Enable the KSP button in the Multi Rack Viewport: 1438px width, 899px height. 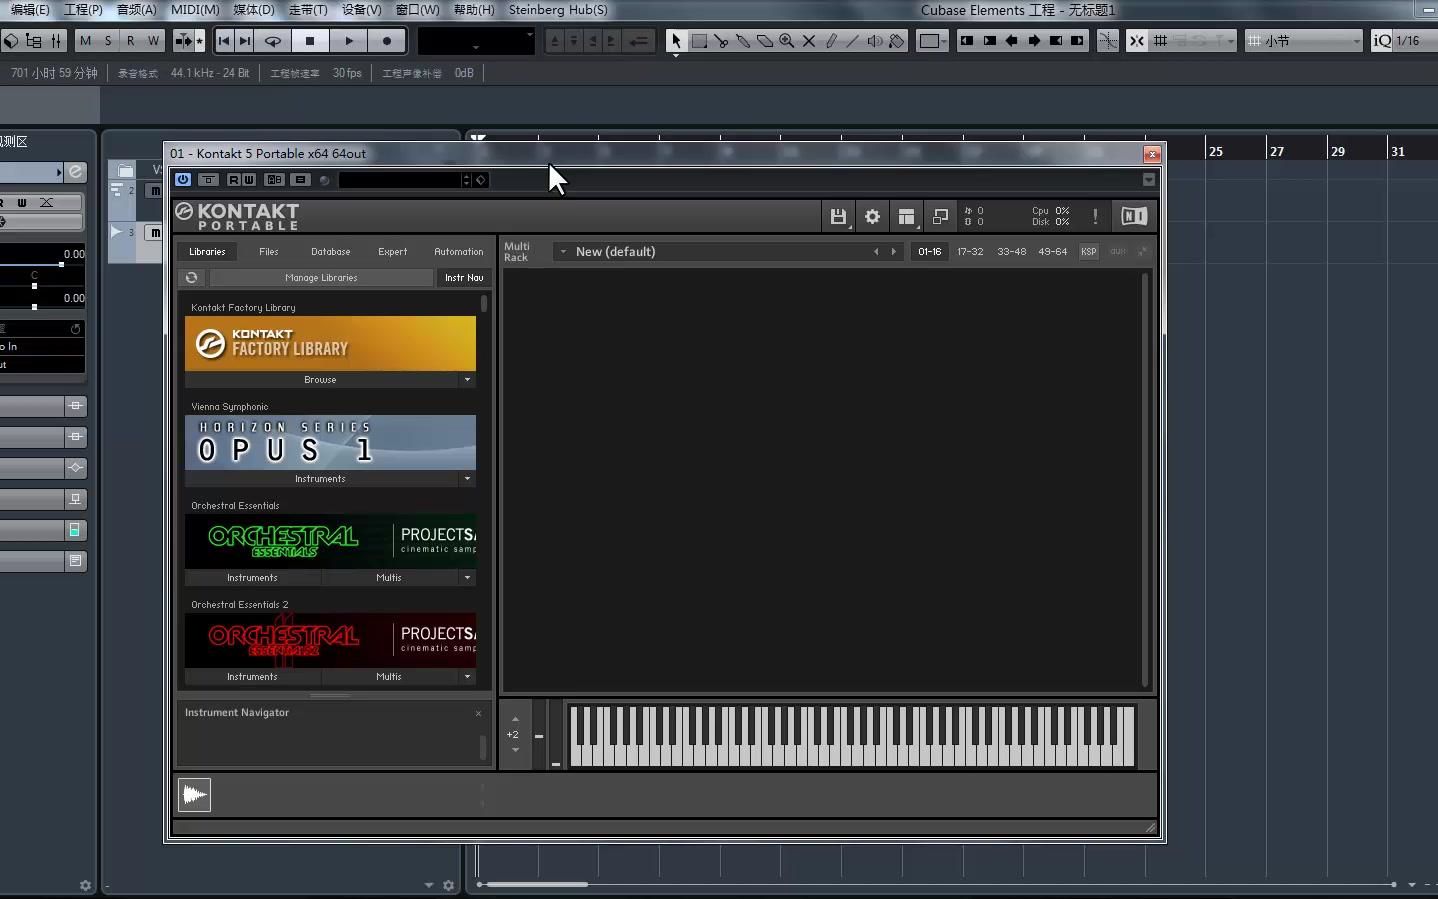1088,252
